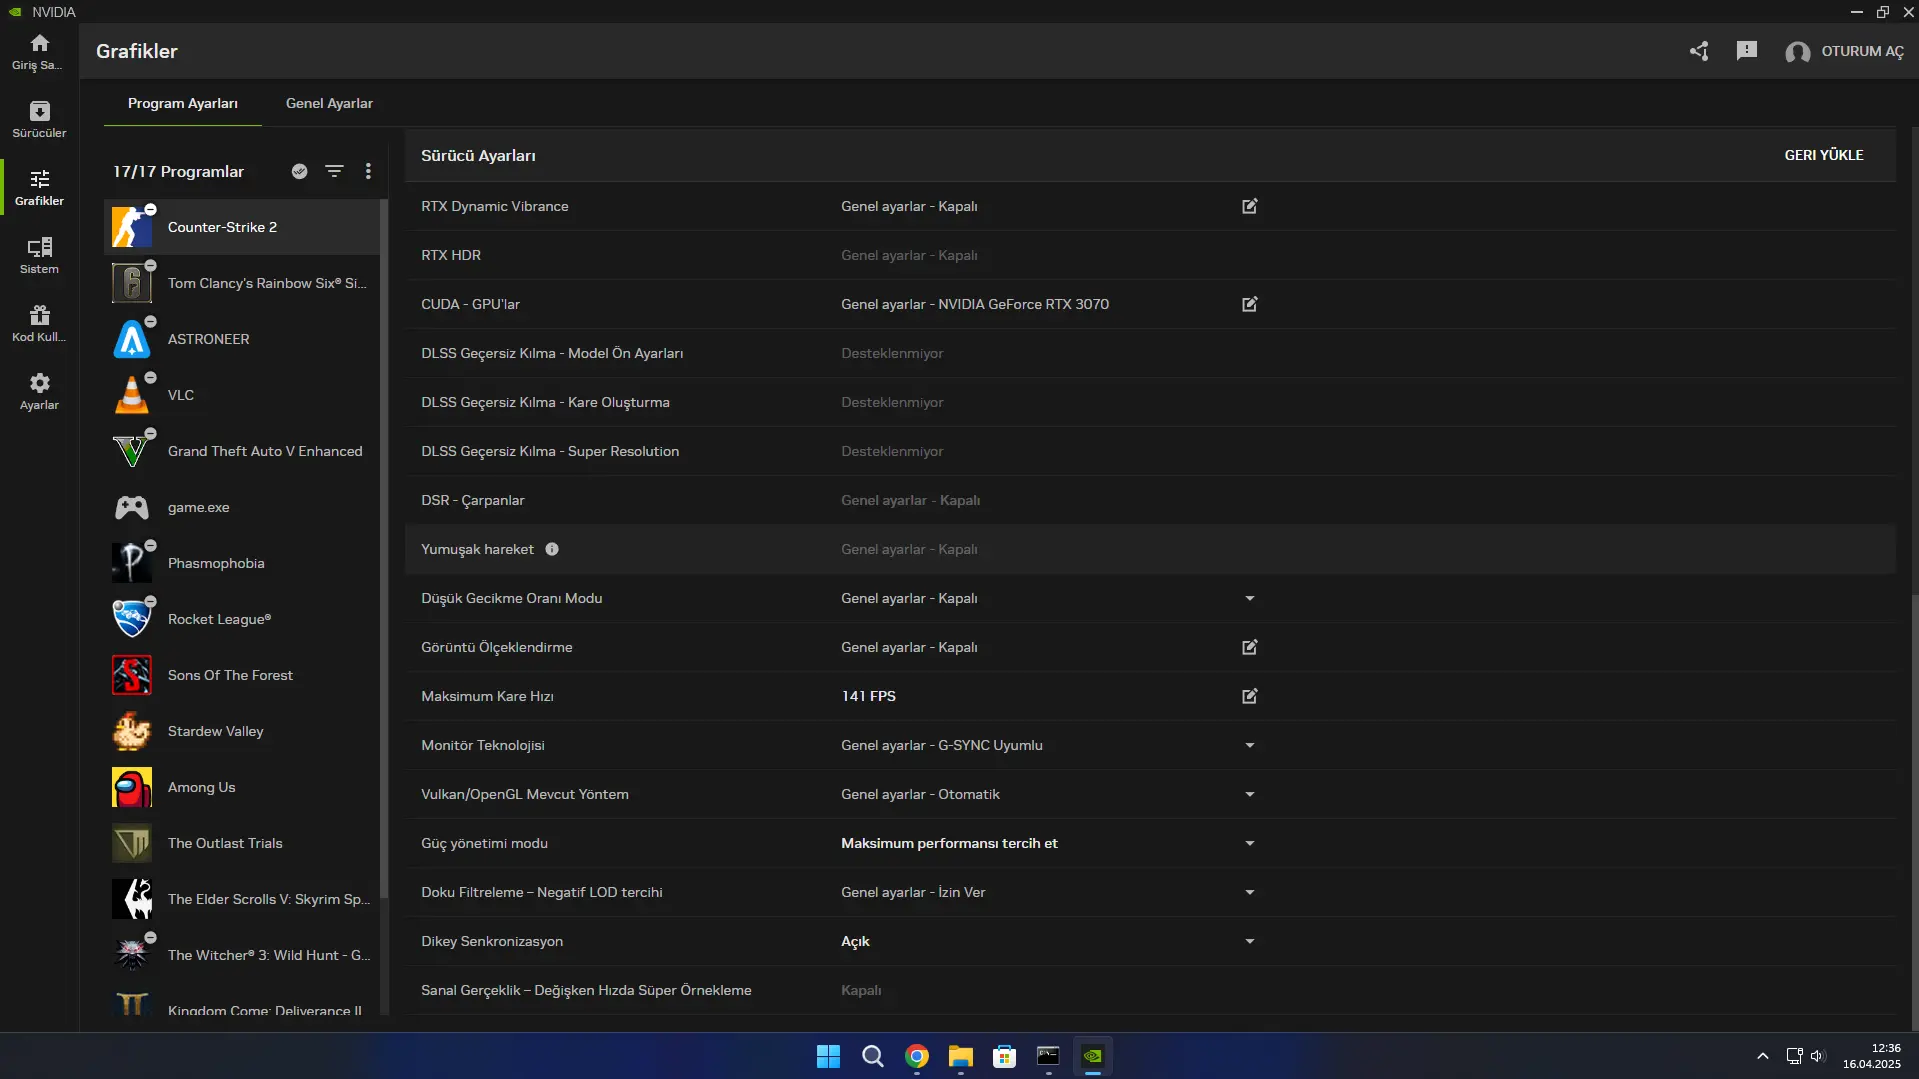Expand Dikey Senkronizasyon dropdown

[x=1249, y=941]
